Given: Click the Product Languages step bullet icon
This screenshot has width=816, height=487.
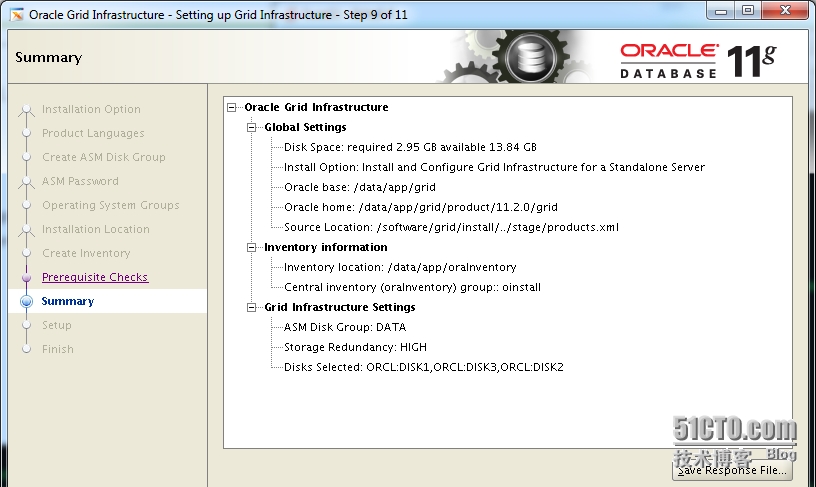Looking at the screenshot, I should (x=27, y=133).
